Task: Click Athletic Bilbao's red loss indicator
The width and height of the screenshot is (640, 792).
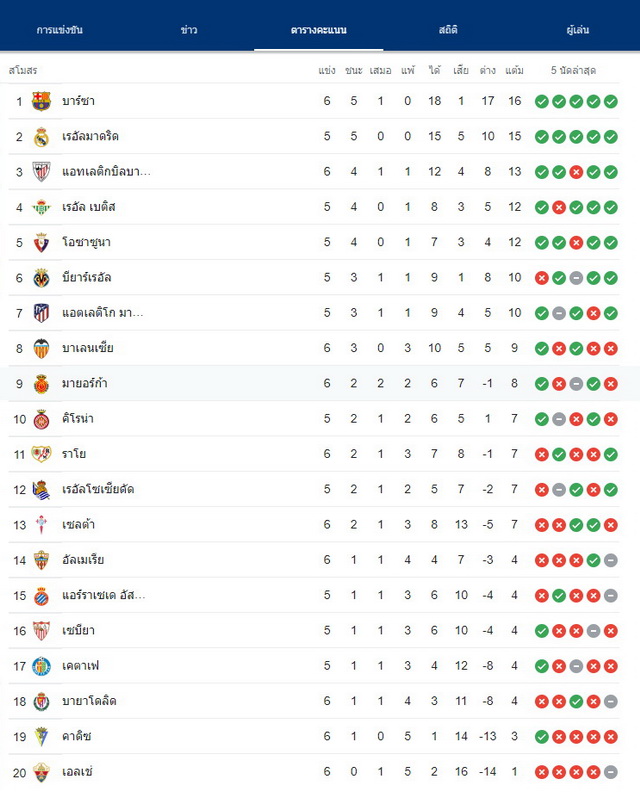Action: coord(576,172)
